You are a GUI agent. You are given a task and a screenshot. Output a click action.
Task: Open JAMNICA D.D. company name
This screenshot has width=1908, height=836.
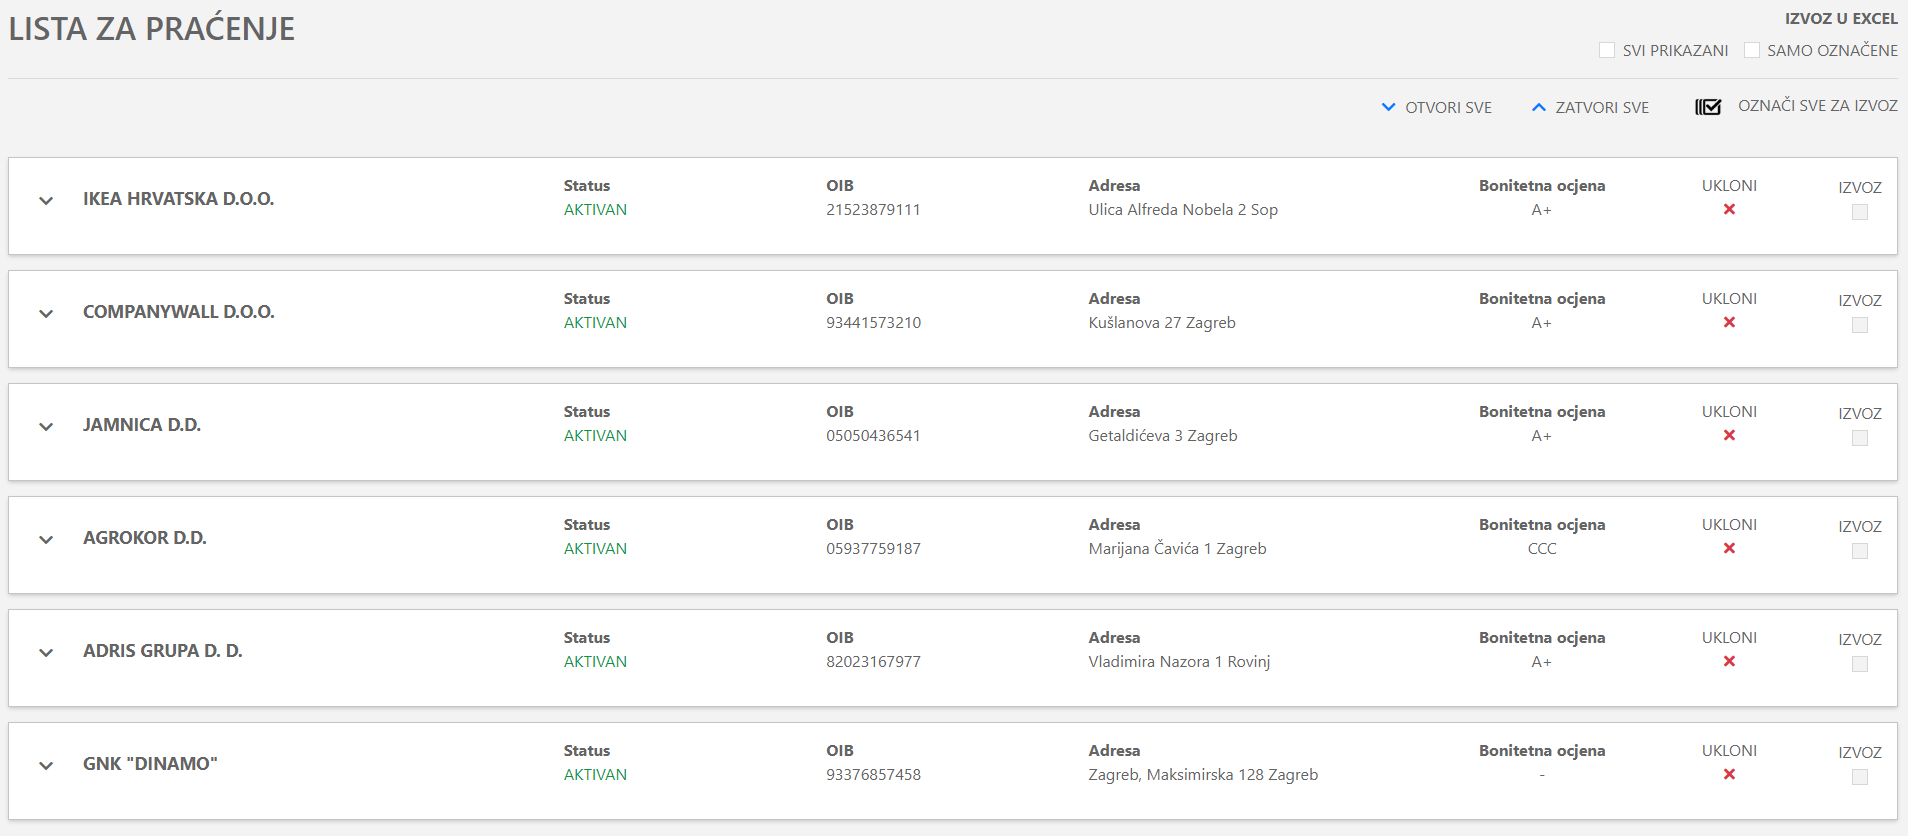coord(142,425)
